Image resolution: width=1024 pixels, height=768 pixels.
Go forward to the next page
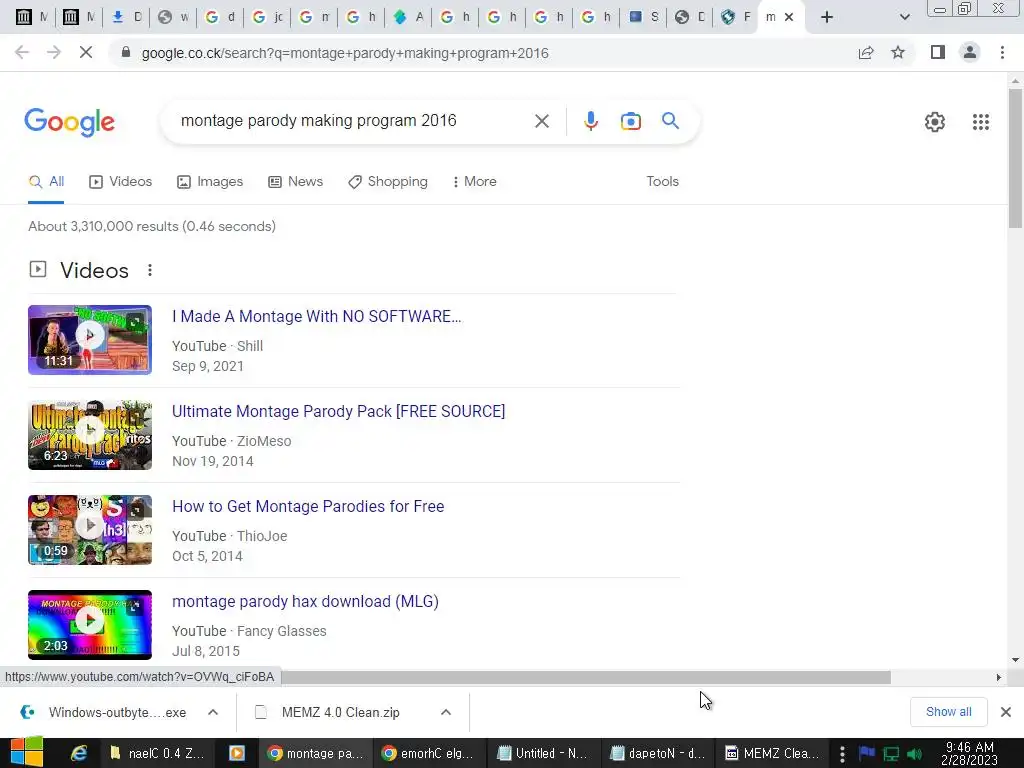point(54,53)
